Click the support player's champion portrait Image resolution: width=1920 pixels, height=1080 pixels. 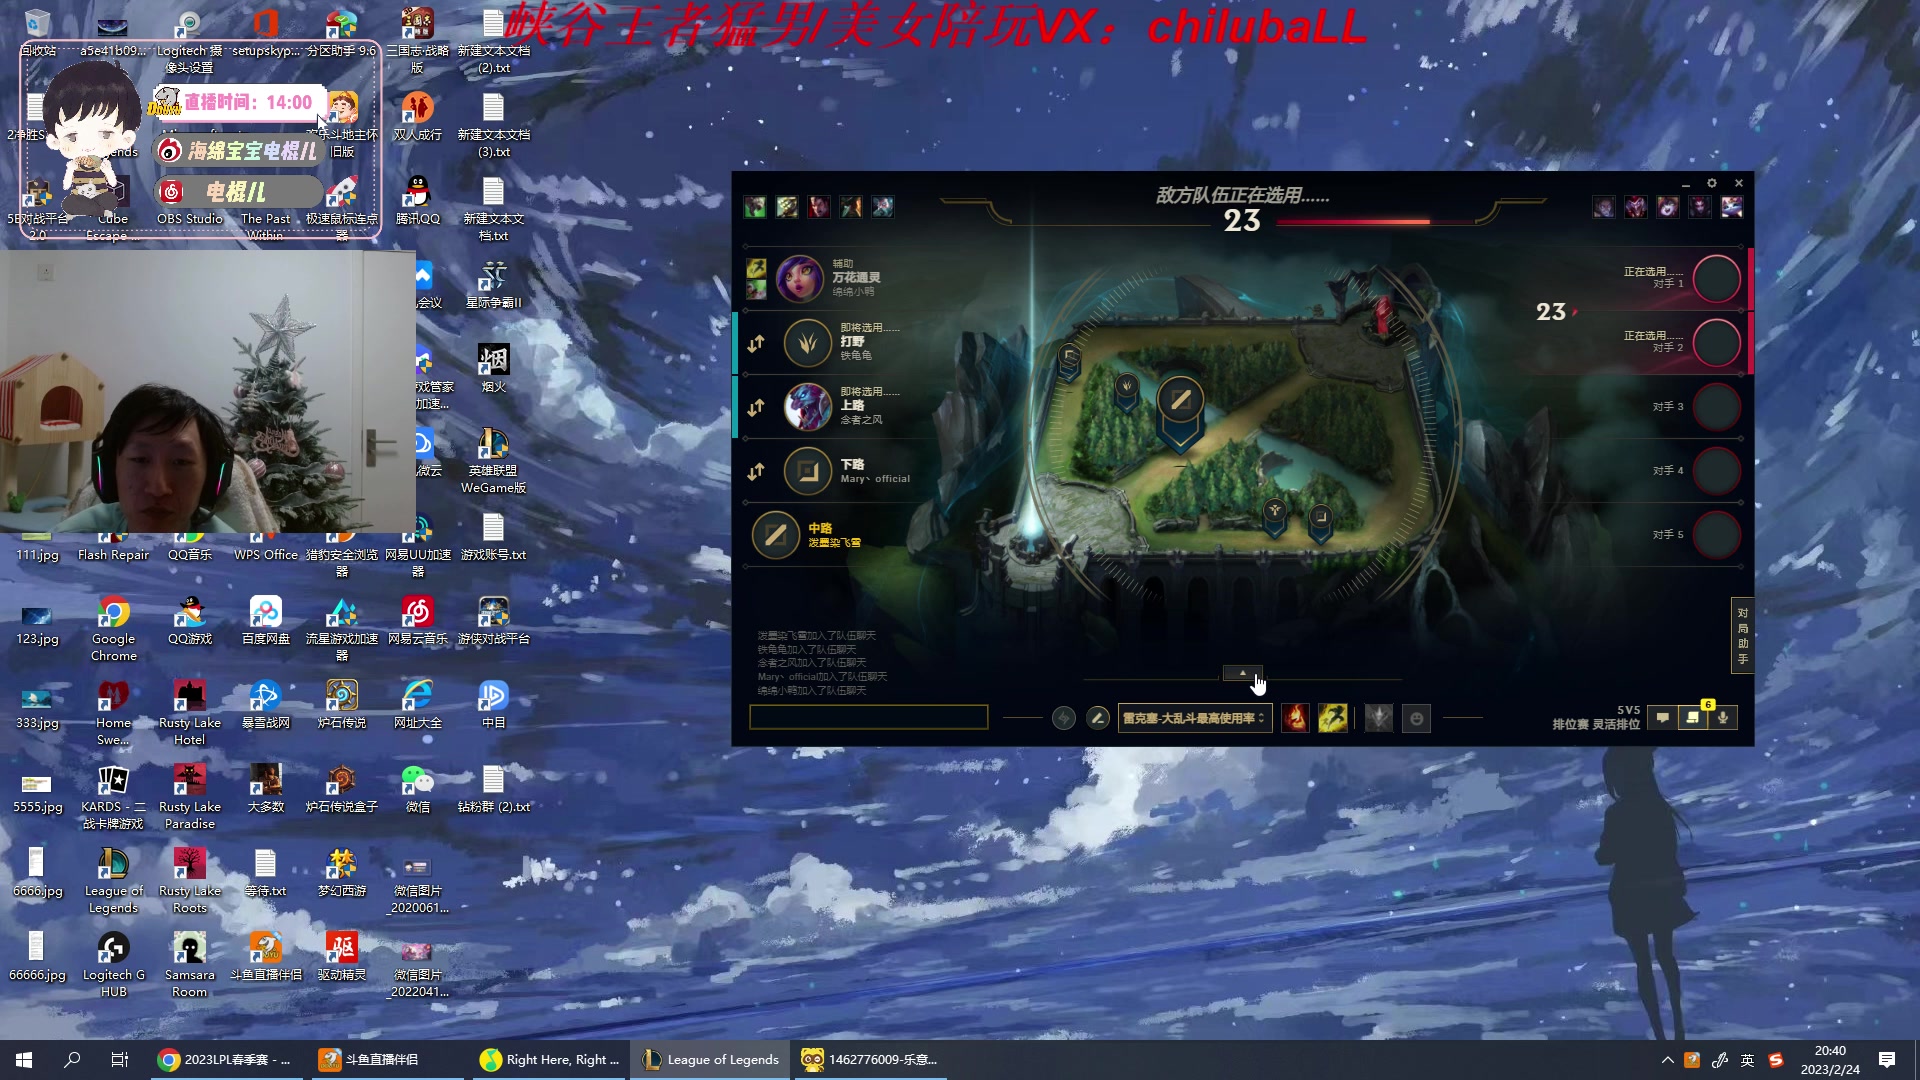point(799,278)
